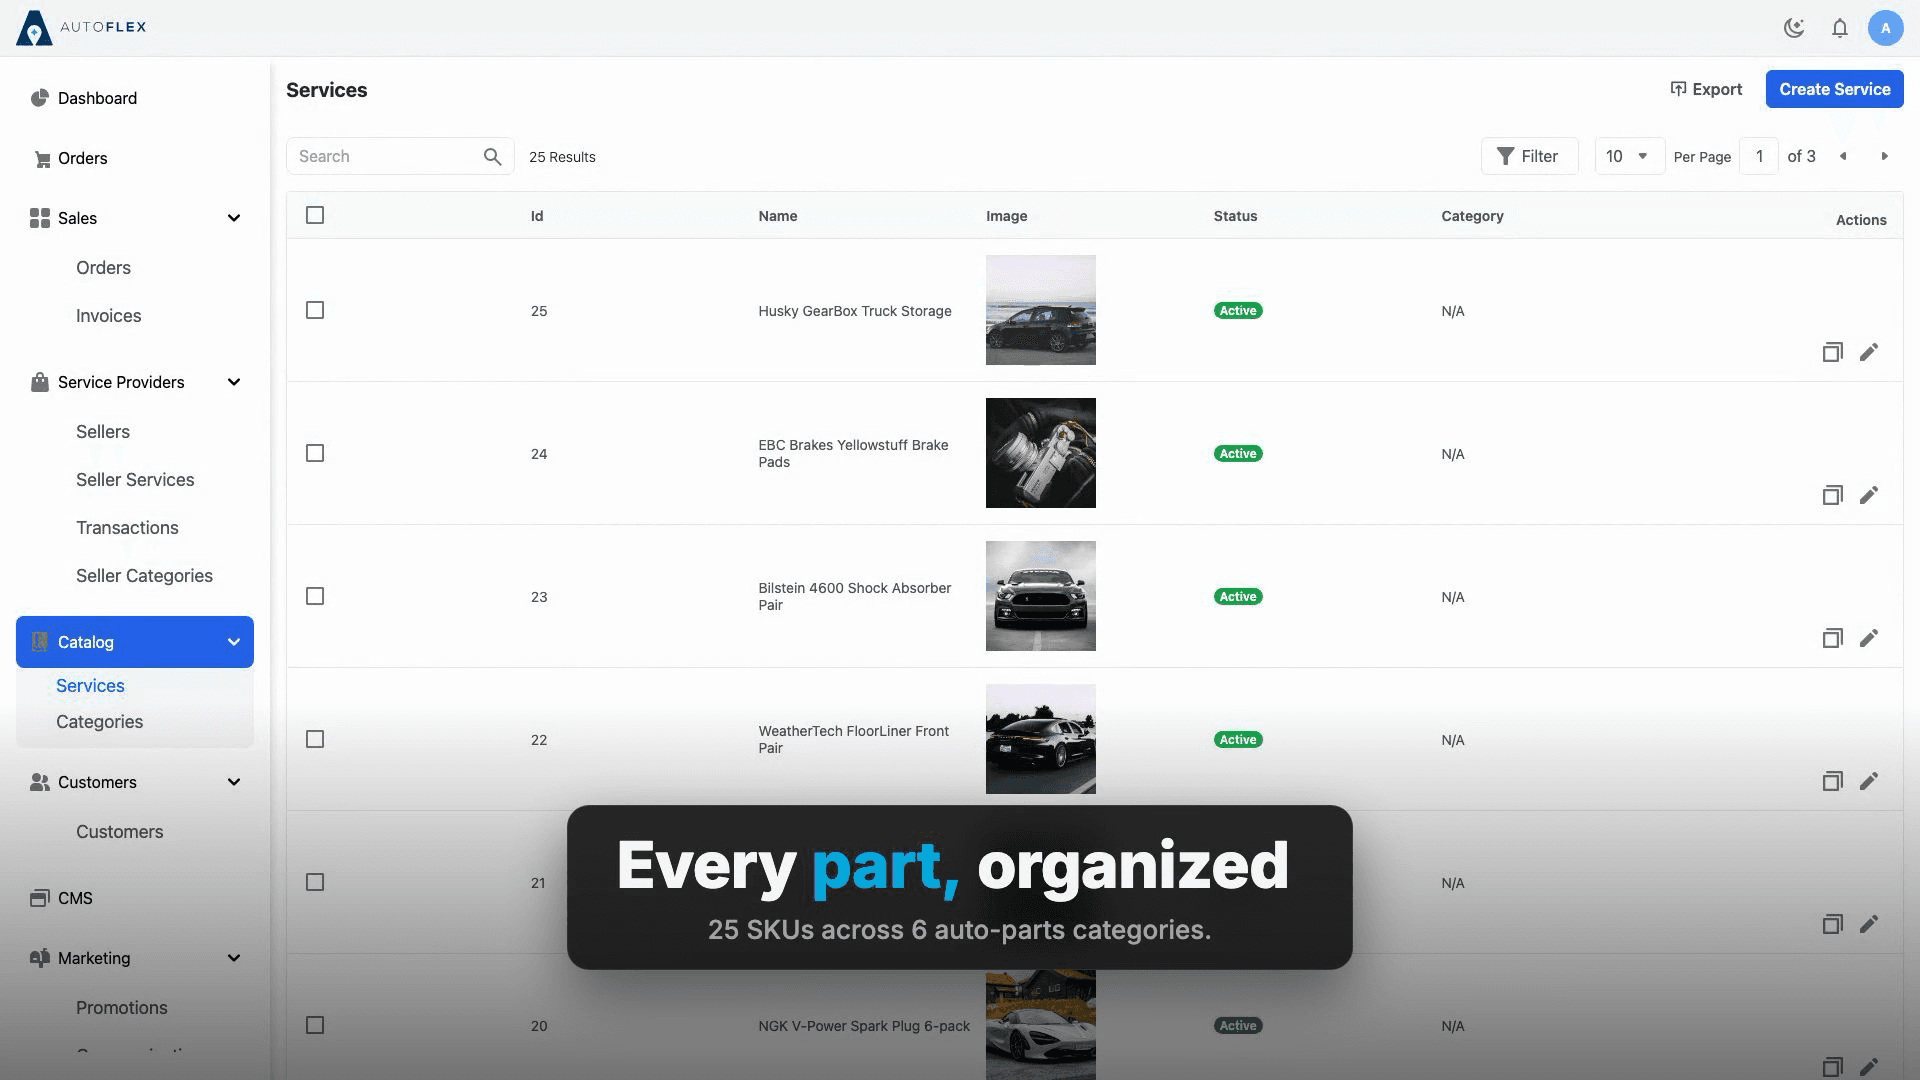Toggle dark mode moon icon
Viewport: 1920px width, 1080px height.
click(1794, 28)
